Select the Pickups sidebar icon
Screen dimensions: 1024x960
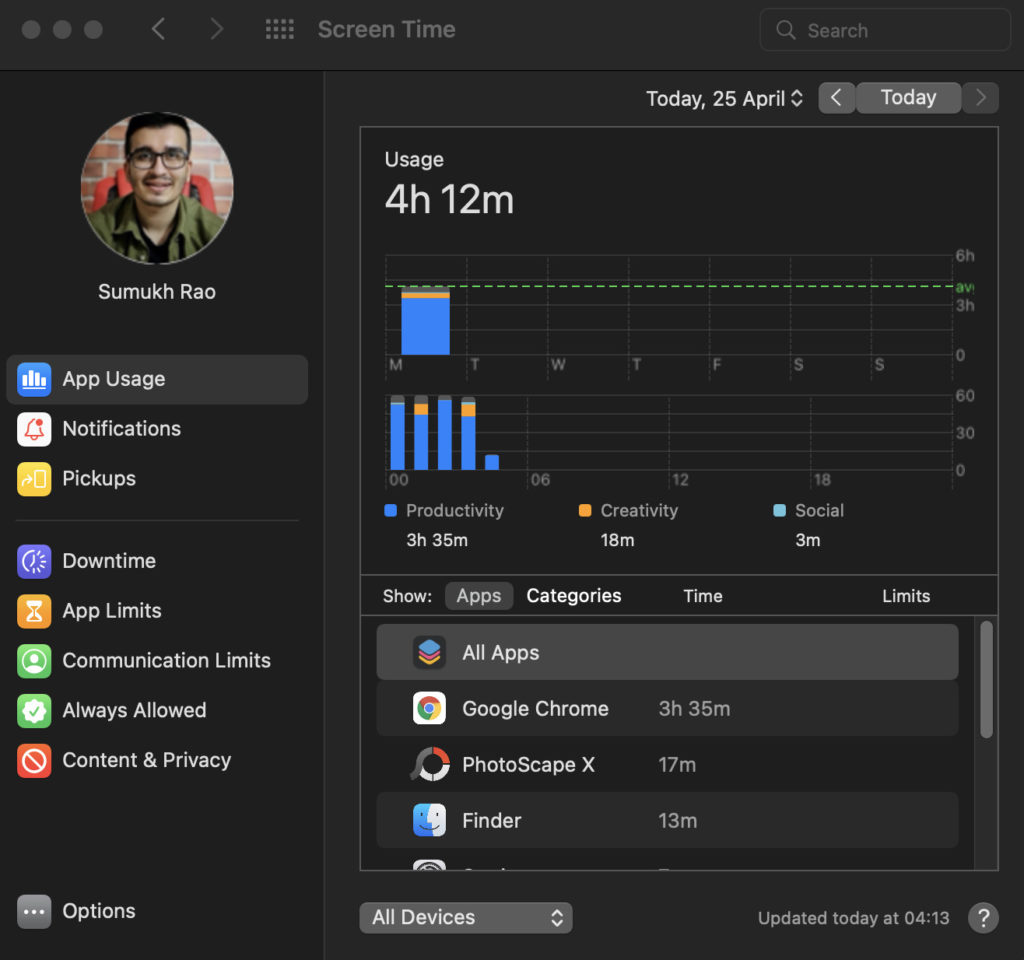[x=34, y=479]
